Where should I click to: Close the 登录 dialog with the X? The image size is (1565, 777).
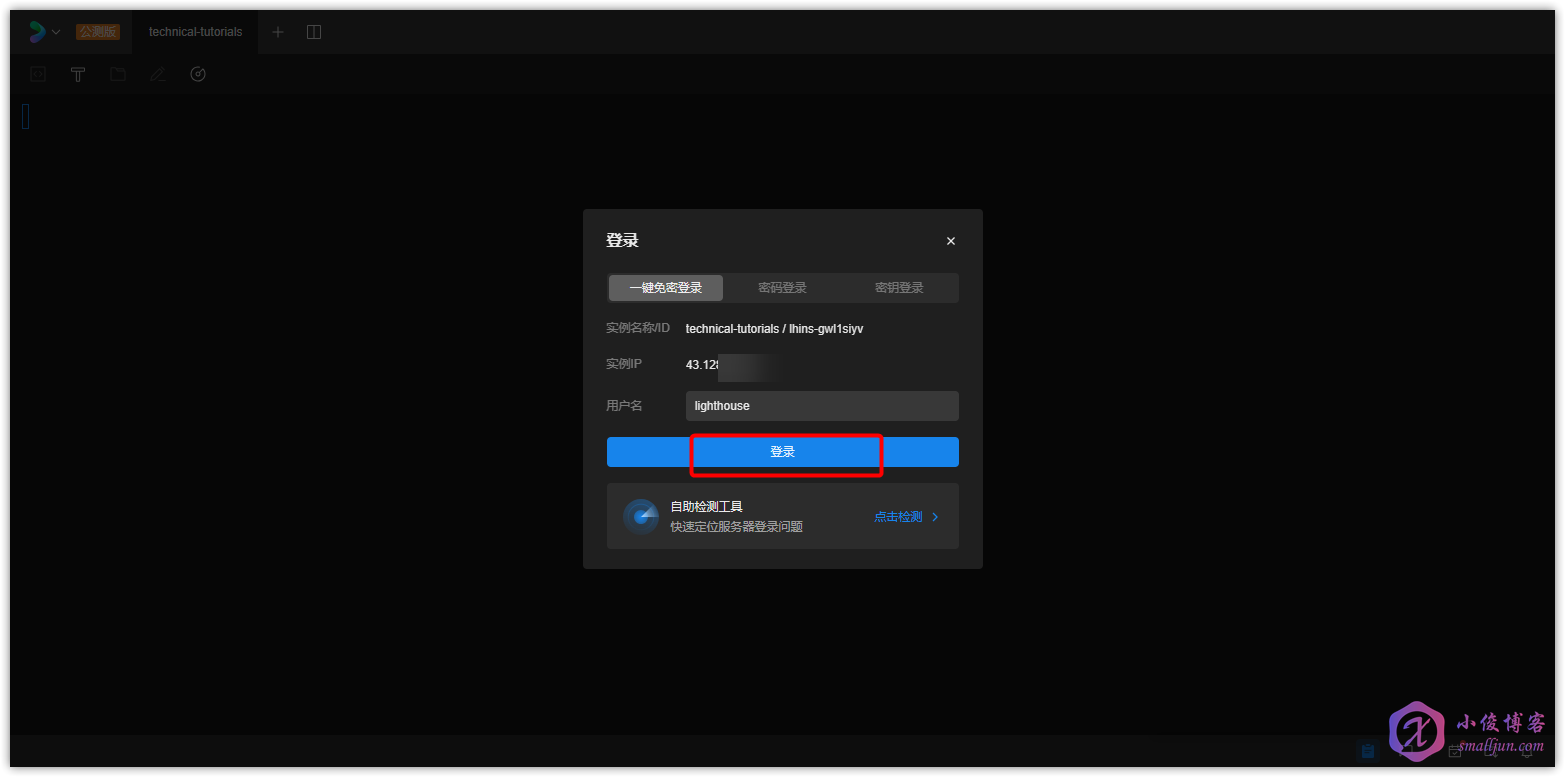[951, 241]
